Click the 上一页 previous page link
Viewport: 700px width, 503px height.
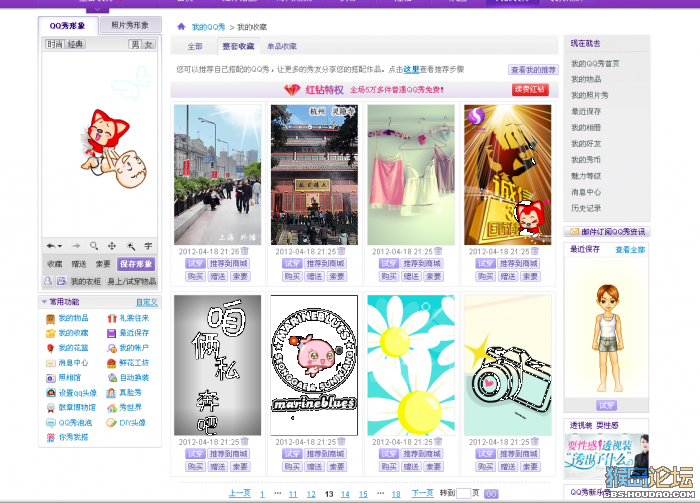point(240,493)
